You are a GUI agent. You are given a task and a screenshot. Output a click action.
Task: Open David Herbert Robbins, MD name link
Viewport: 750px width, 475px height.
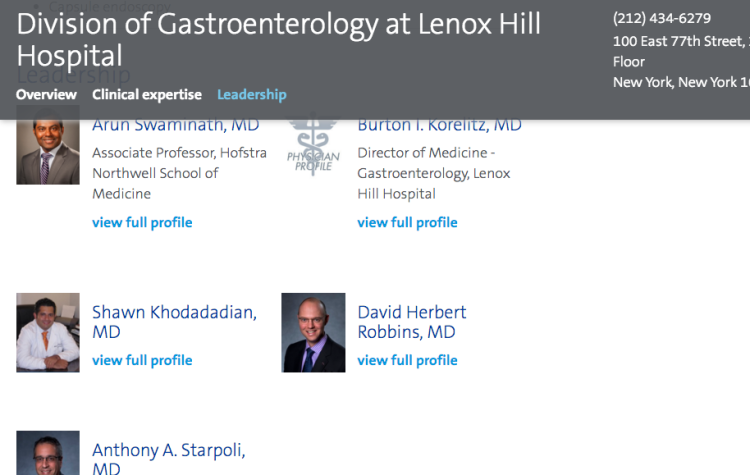click(411, 321)
